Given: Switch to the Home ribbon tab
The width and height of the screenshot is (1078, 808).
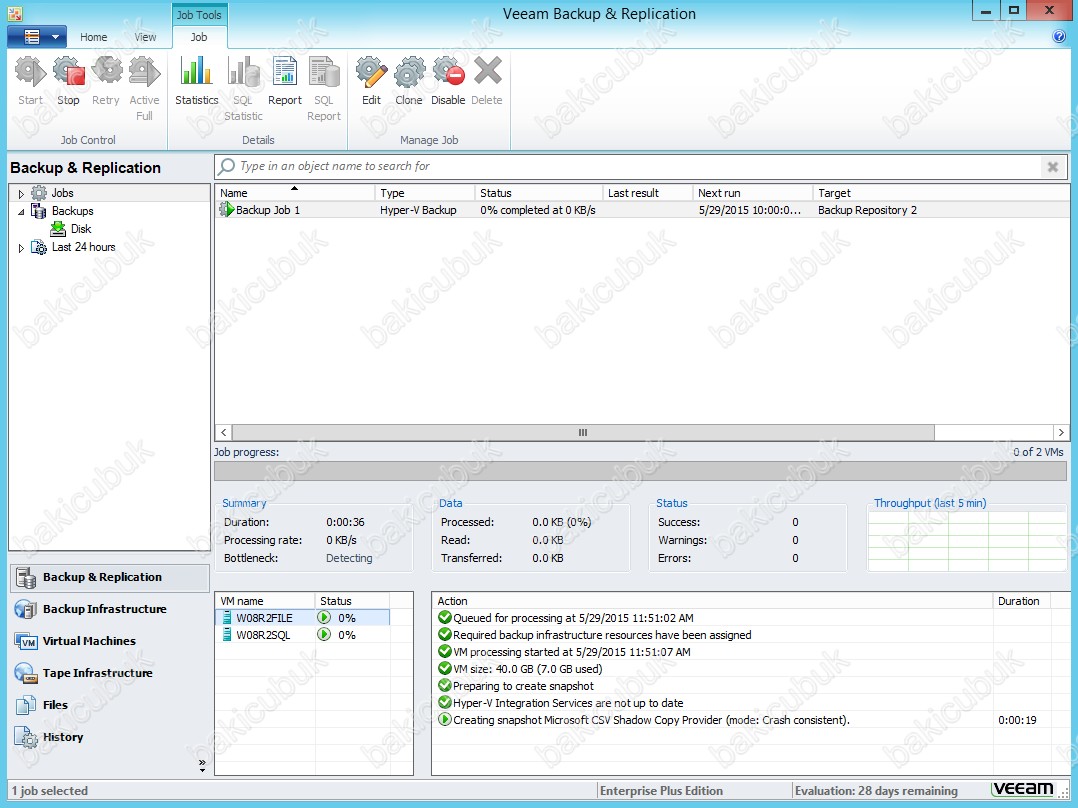Looking at the screenshot, I should pos(94,37).
